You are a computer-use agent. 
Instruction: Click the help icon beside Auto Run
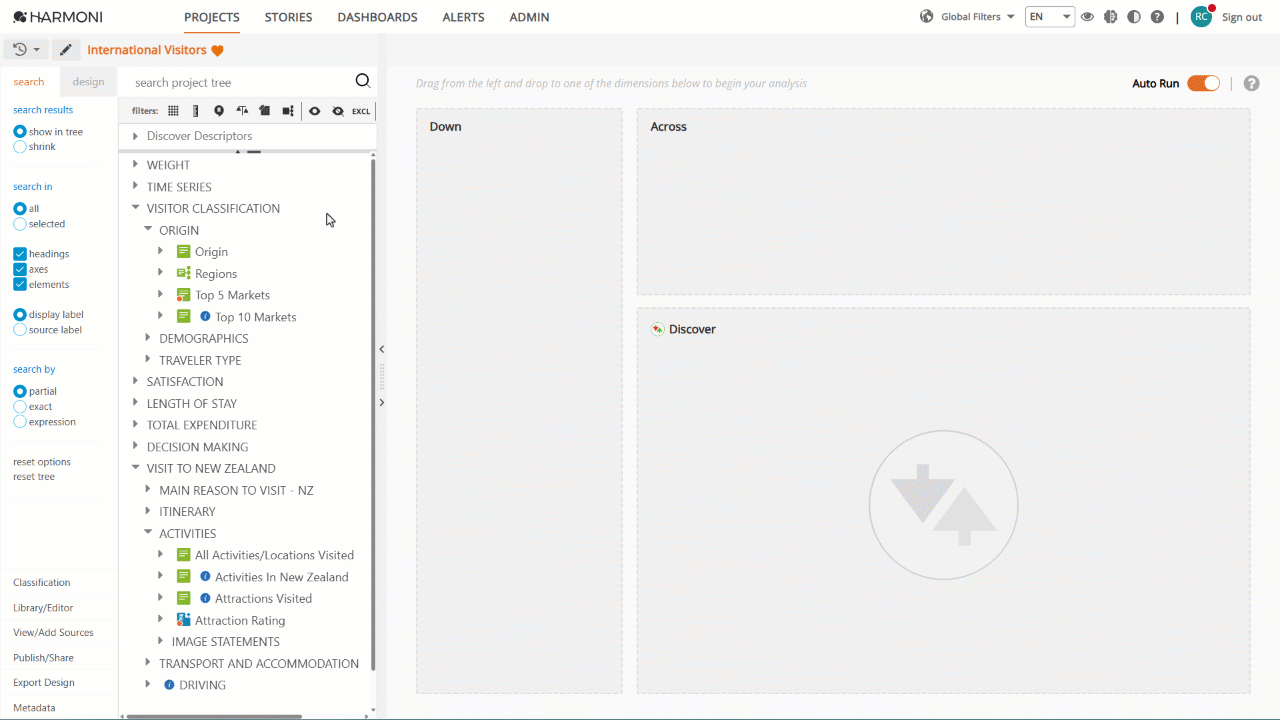point(1251,83)
